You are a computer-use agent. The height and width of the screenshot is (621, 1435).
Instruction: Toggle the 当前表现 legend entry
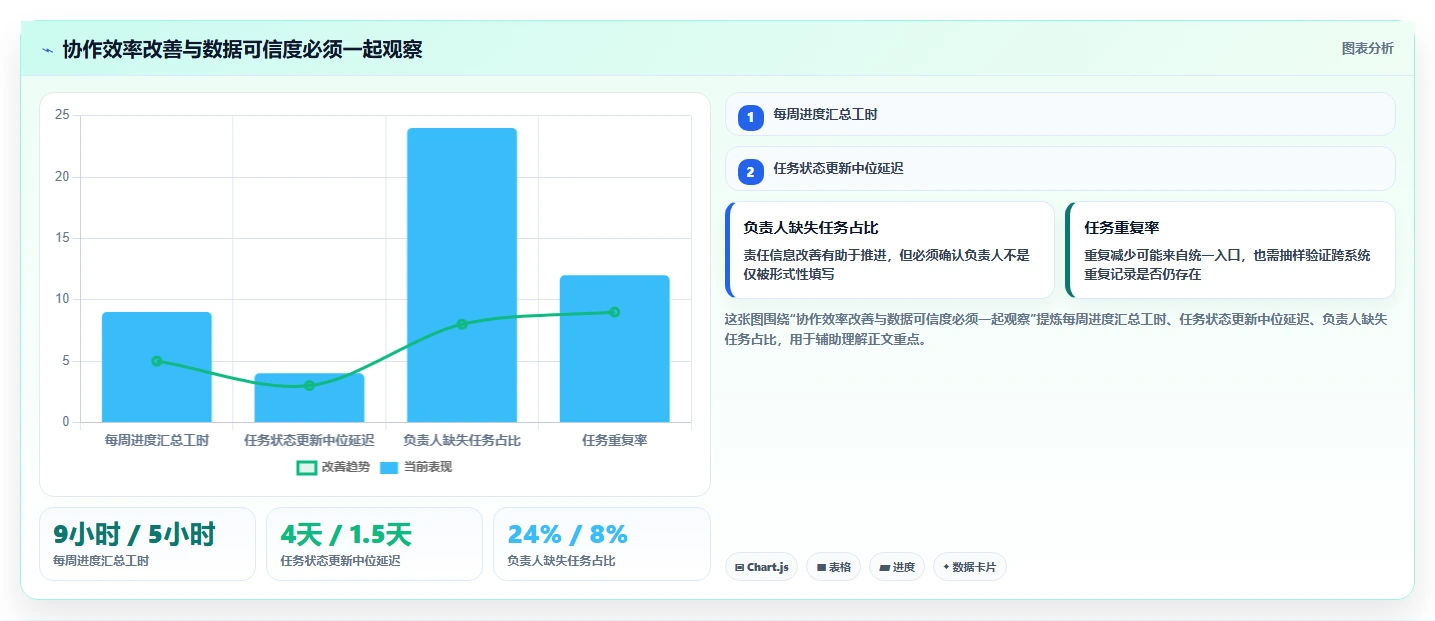(416, 467)
